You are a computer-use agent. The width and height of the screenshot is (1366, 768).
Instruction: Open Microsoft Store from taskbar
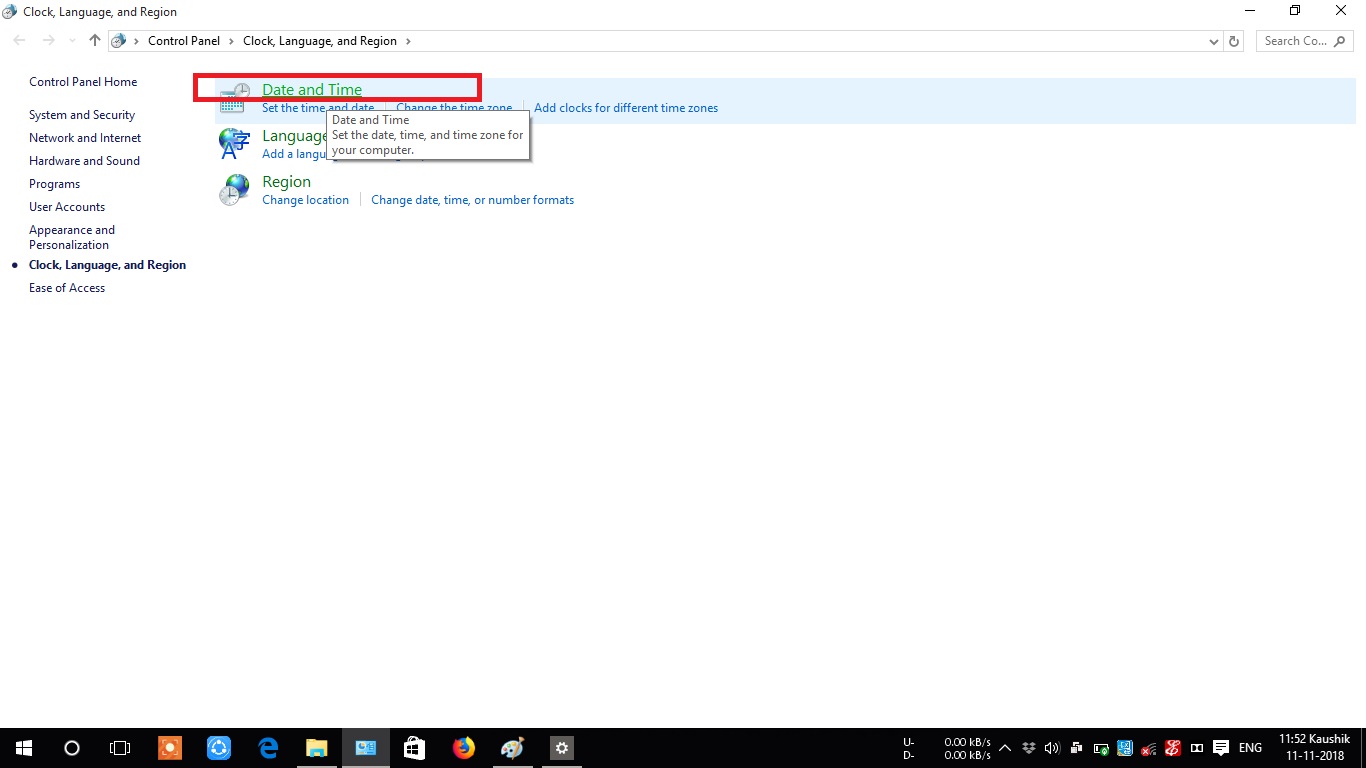pos(414,748)
